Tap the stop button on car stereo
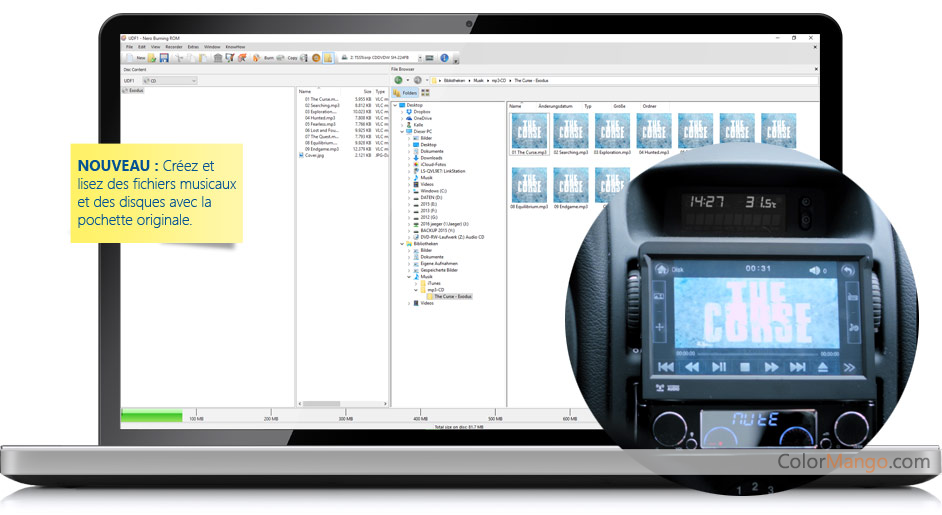This screenshot has height=515, width=942. [745, 367]
